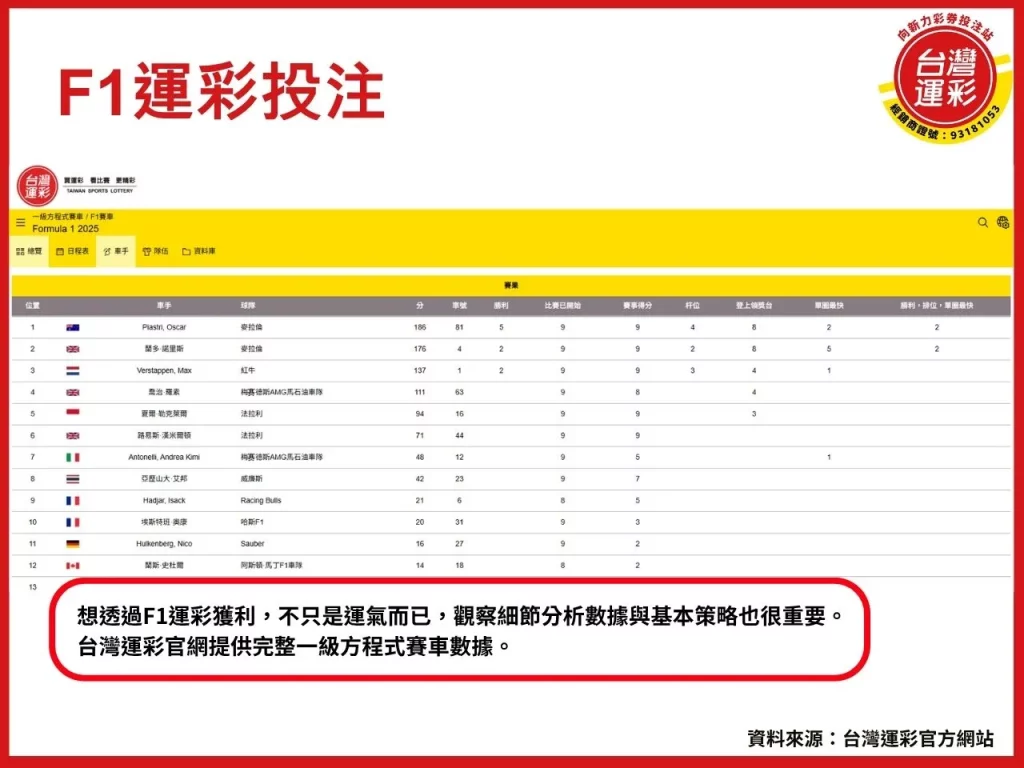1024x768 pixels.
Task: Select the 車手 drivers tab
Action: coord(116,251)
